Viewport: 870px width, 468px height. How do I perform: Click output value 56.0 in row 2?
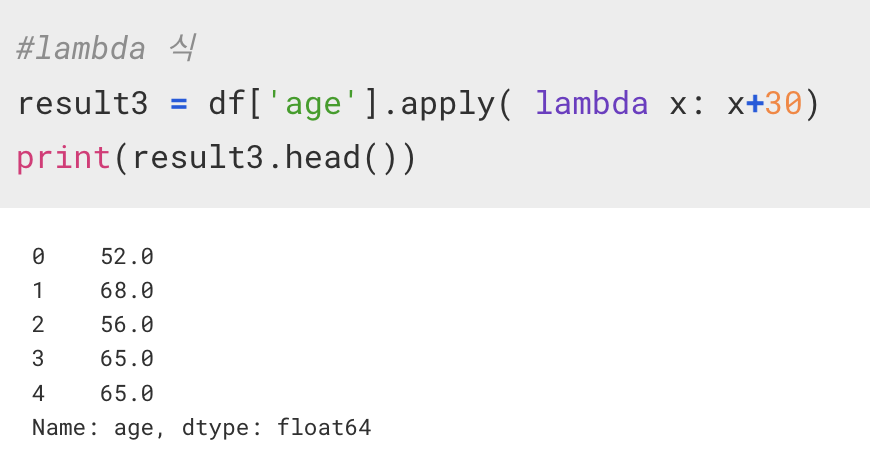(127, 325)
